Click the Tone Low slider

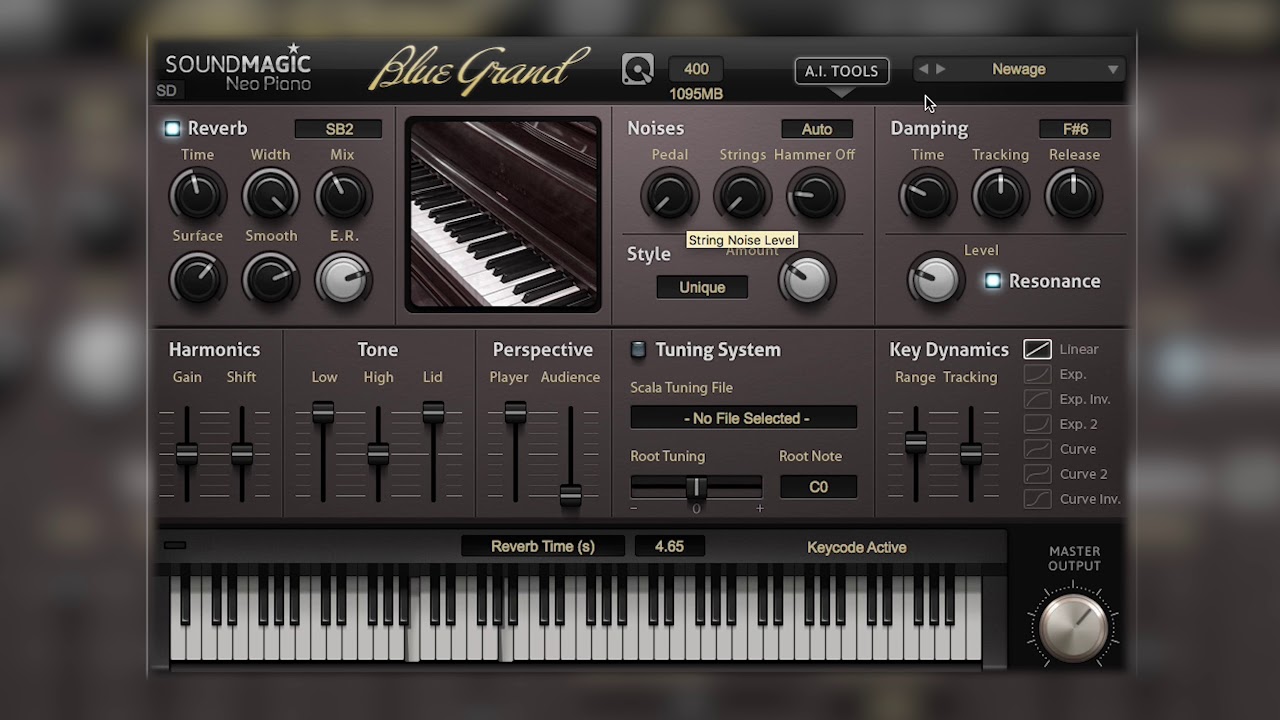(323, 453)
